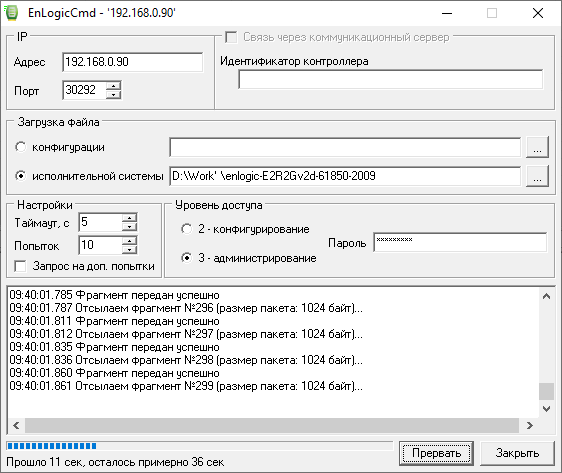Browse for runtime system file with ellipsis button

tap(537, 176)
